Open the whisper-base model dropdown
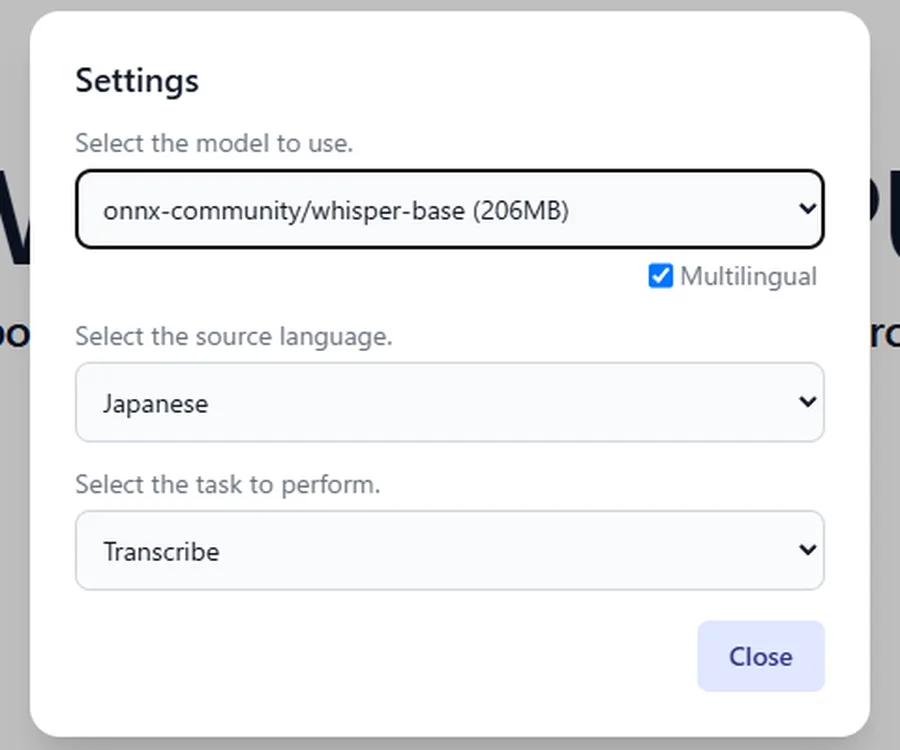The width and height of the screenshot is (900, 750). (450, 209)
